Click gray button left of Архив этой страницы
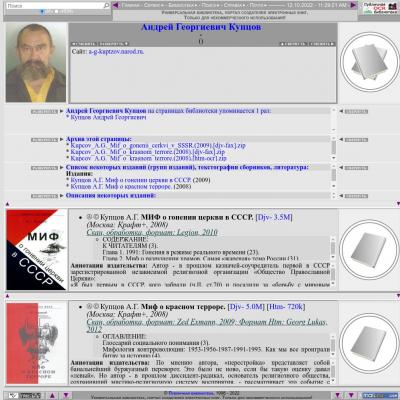 pyautogui.click(x=44, y=140)
